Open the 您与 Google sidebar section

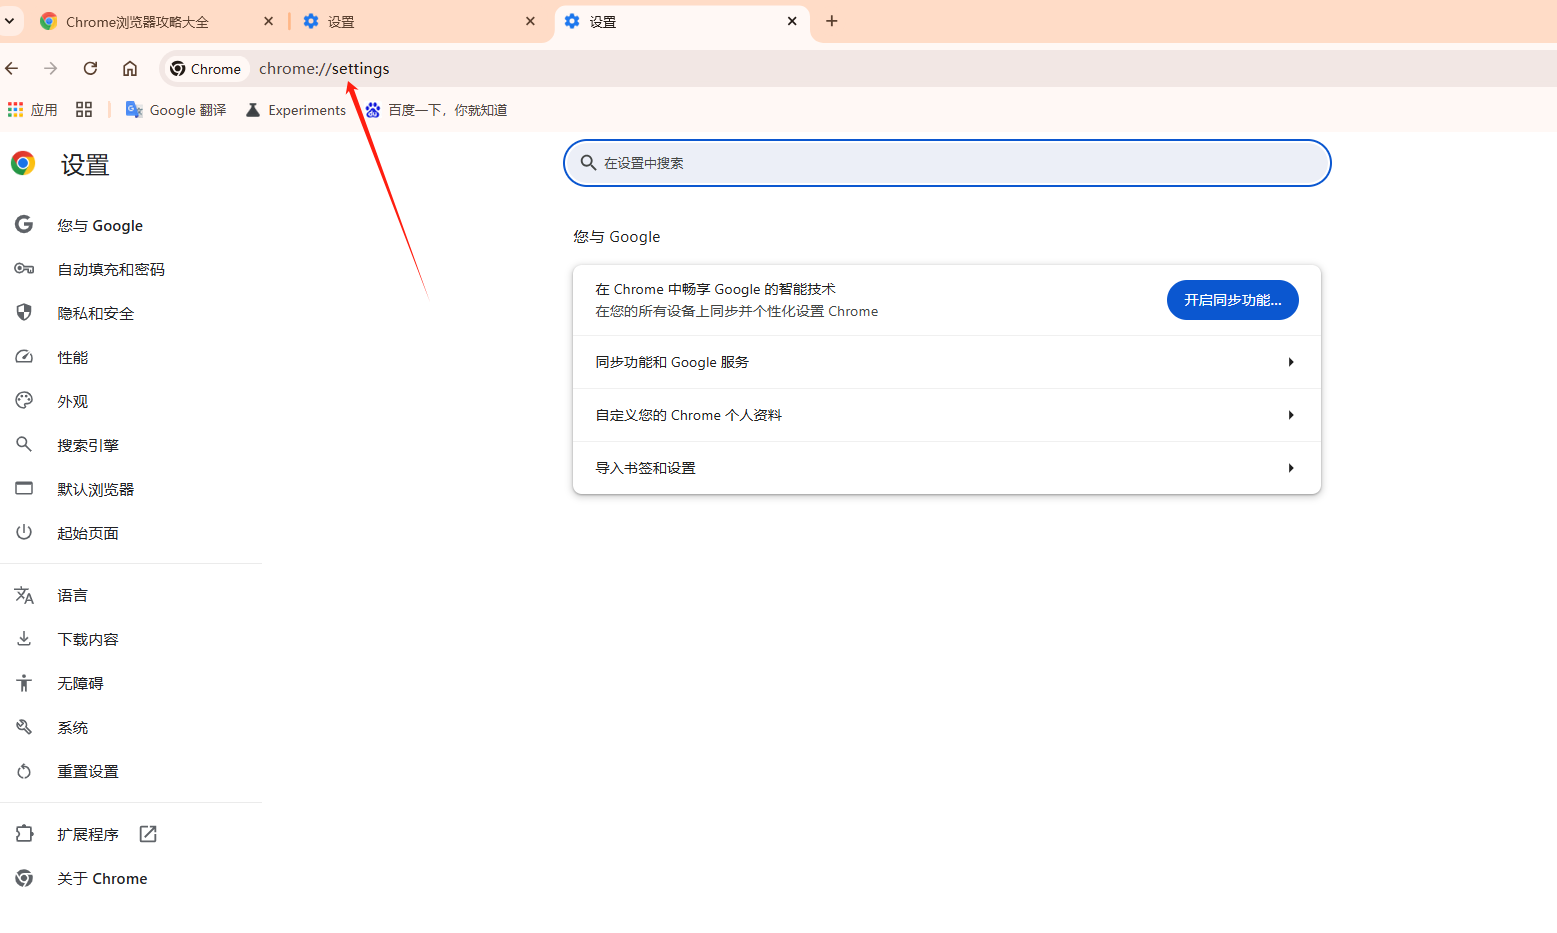(100, 226)
